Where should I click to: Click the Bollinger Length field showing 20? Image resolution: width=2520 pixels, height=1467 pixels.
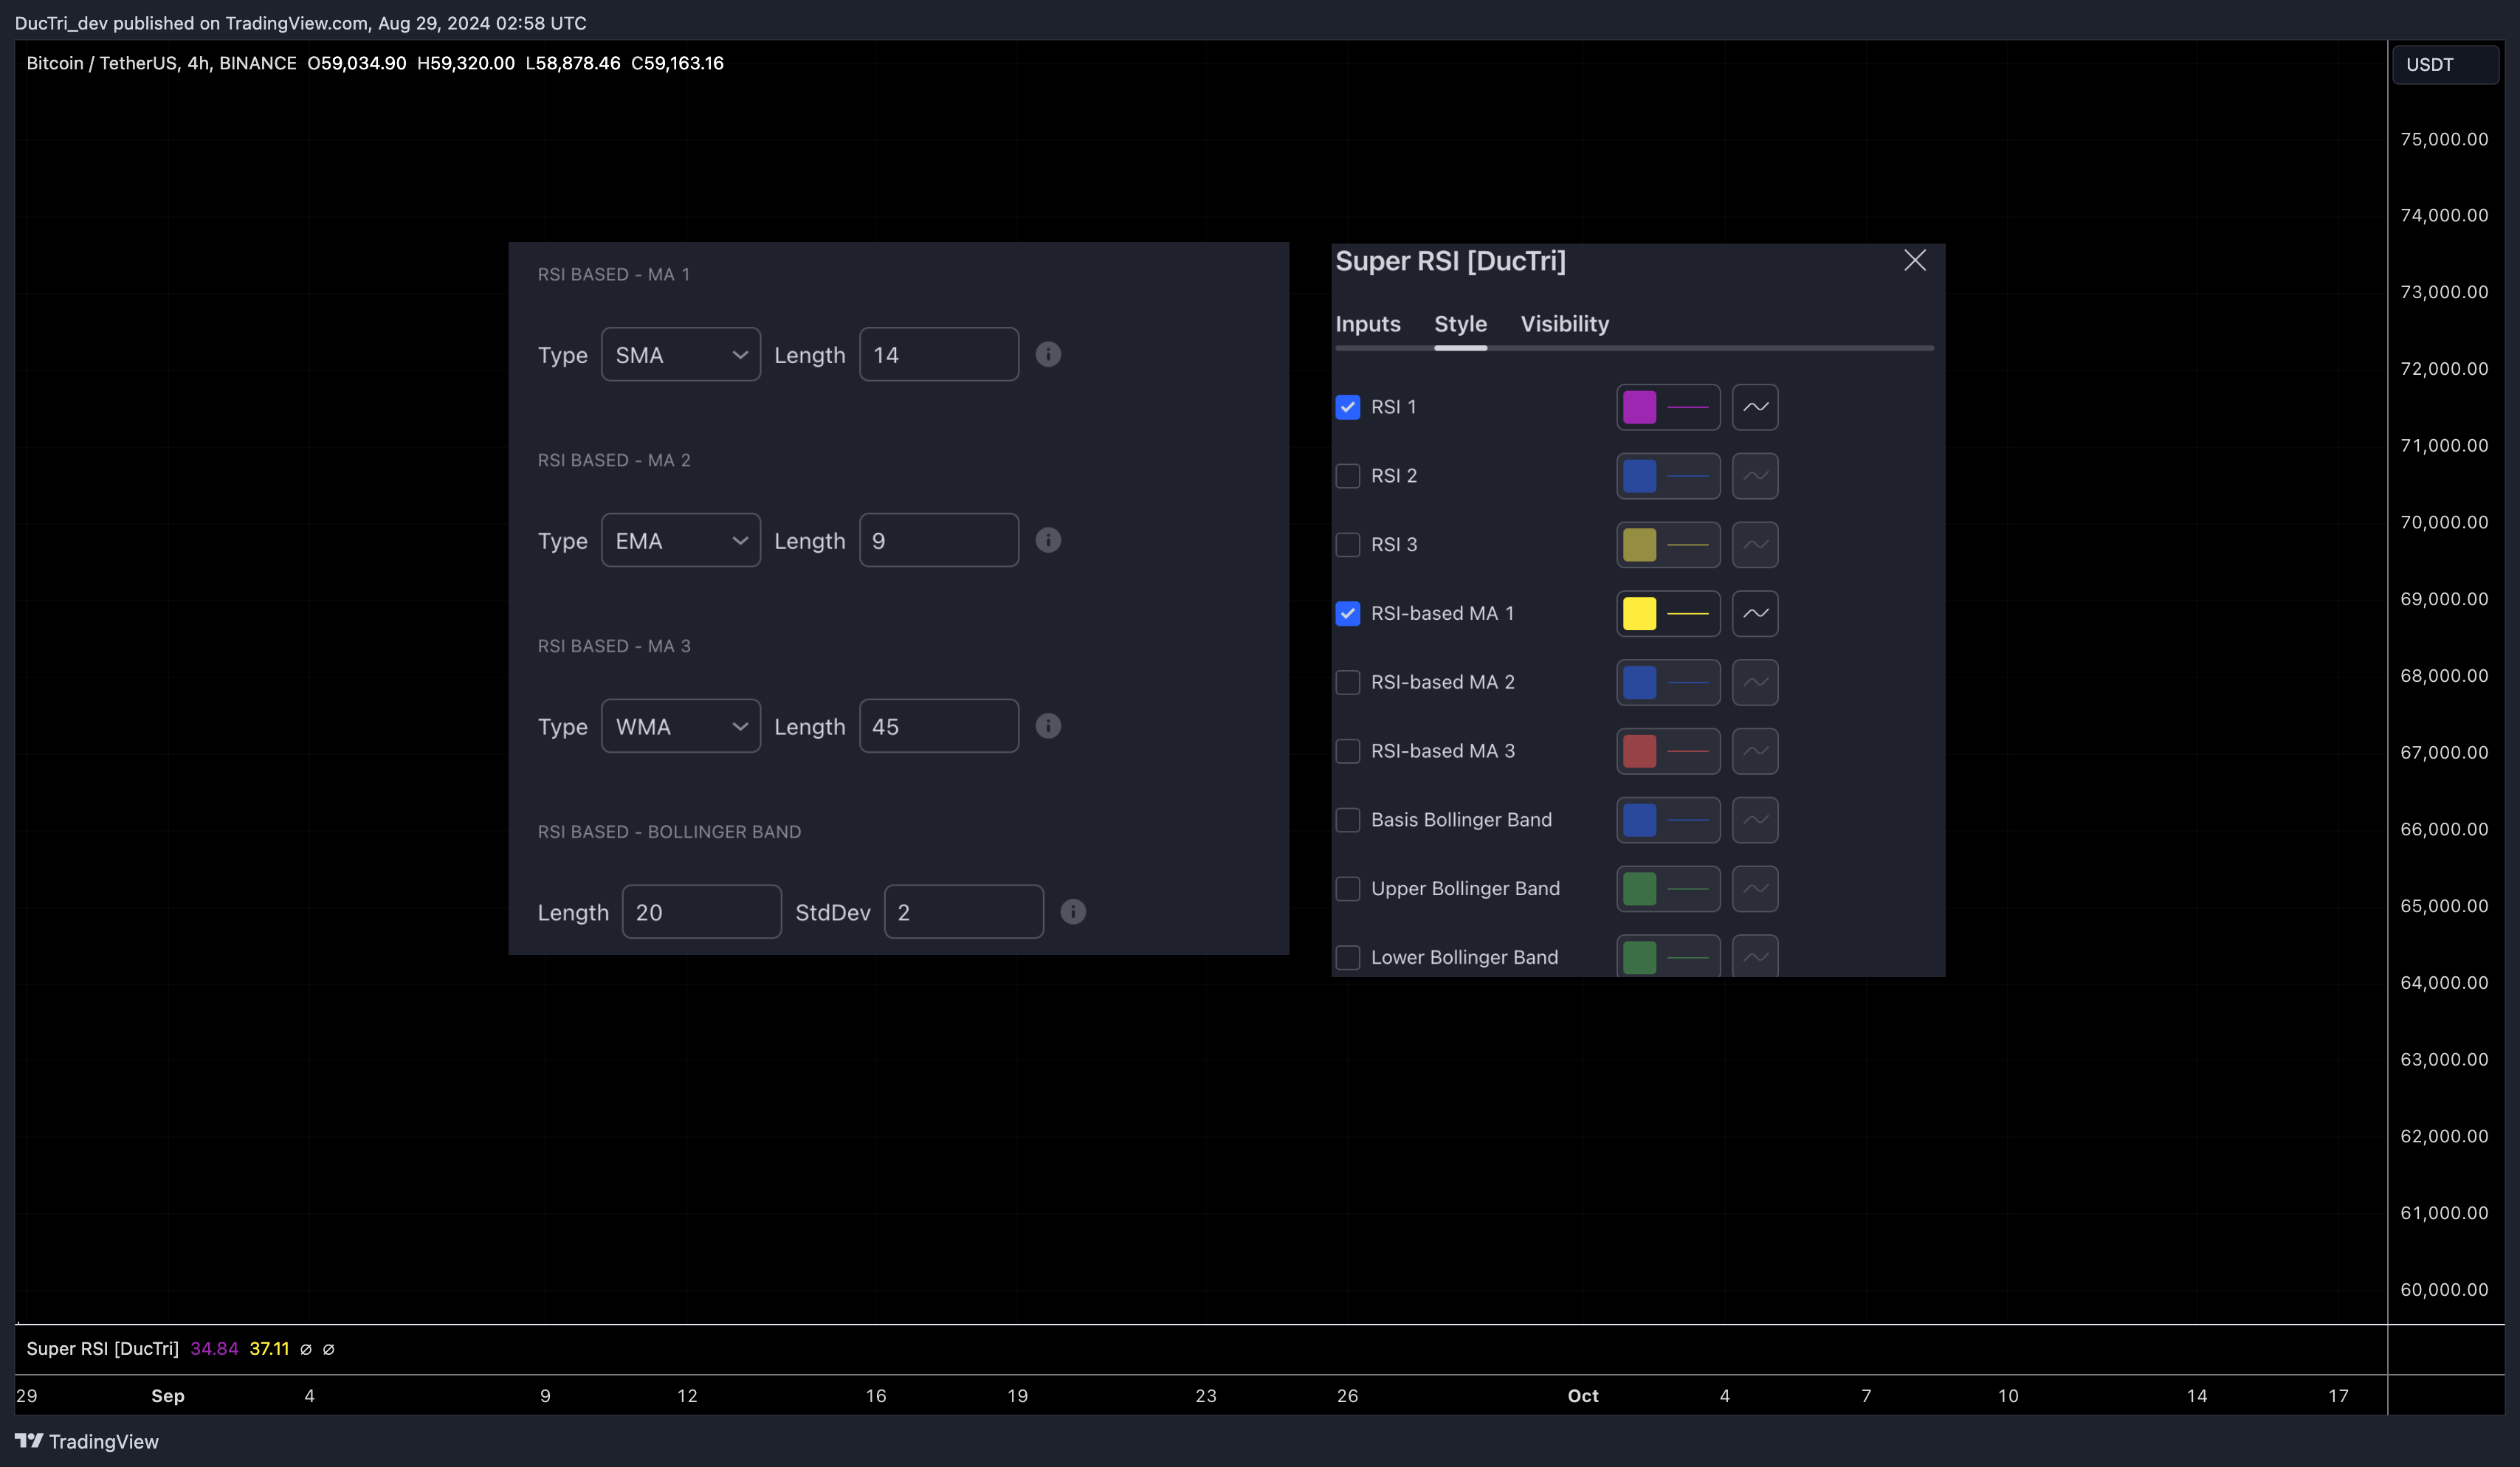[701, 912]
